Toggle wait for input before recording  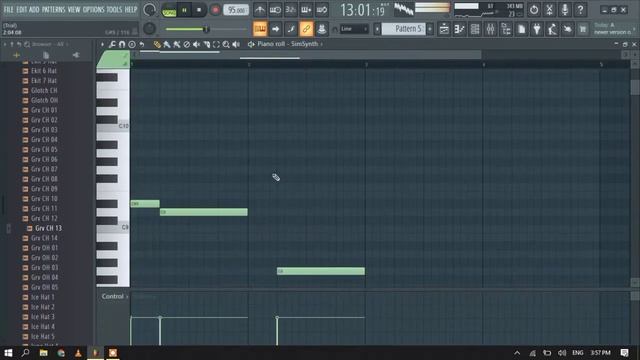pyautogui.click(x=275, y=9)
